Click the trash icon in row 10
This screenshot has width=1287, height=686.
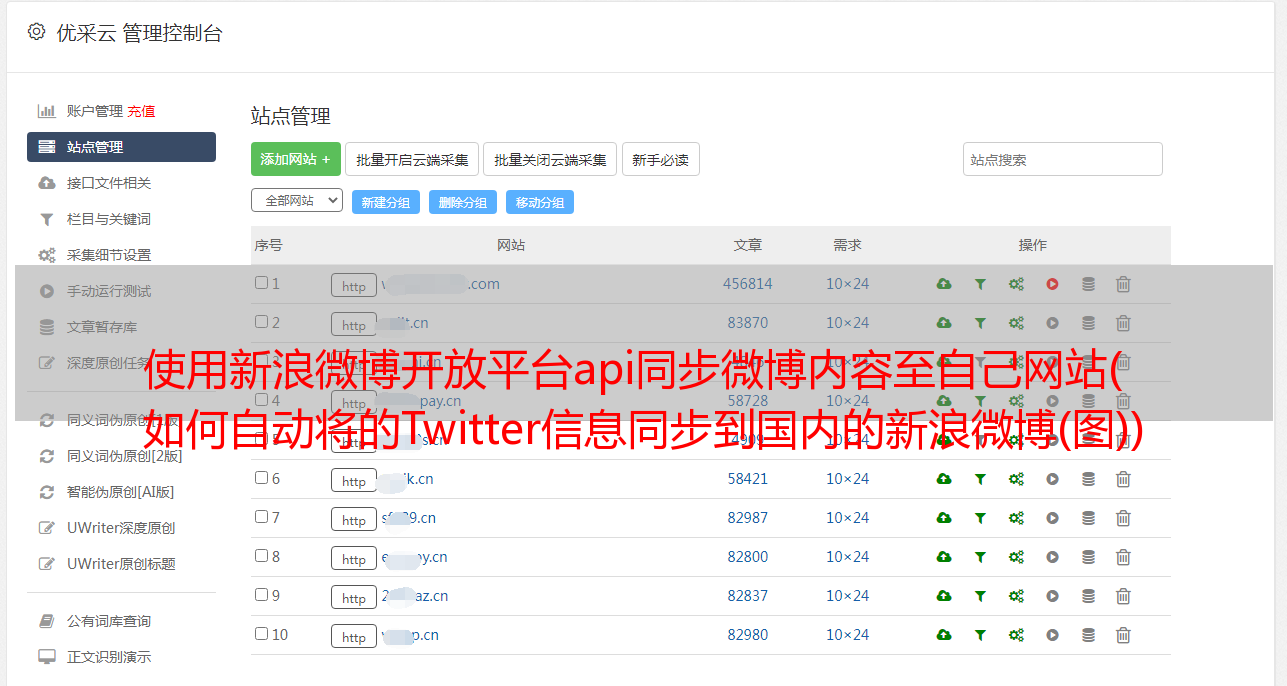pos(1123,635)
